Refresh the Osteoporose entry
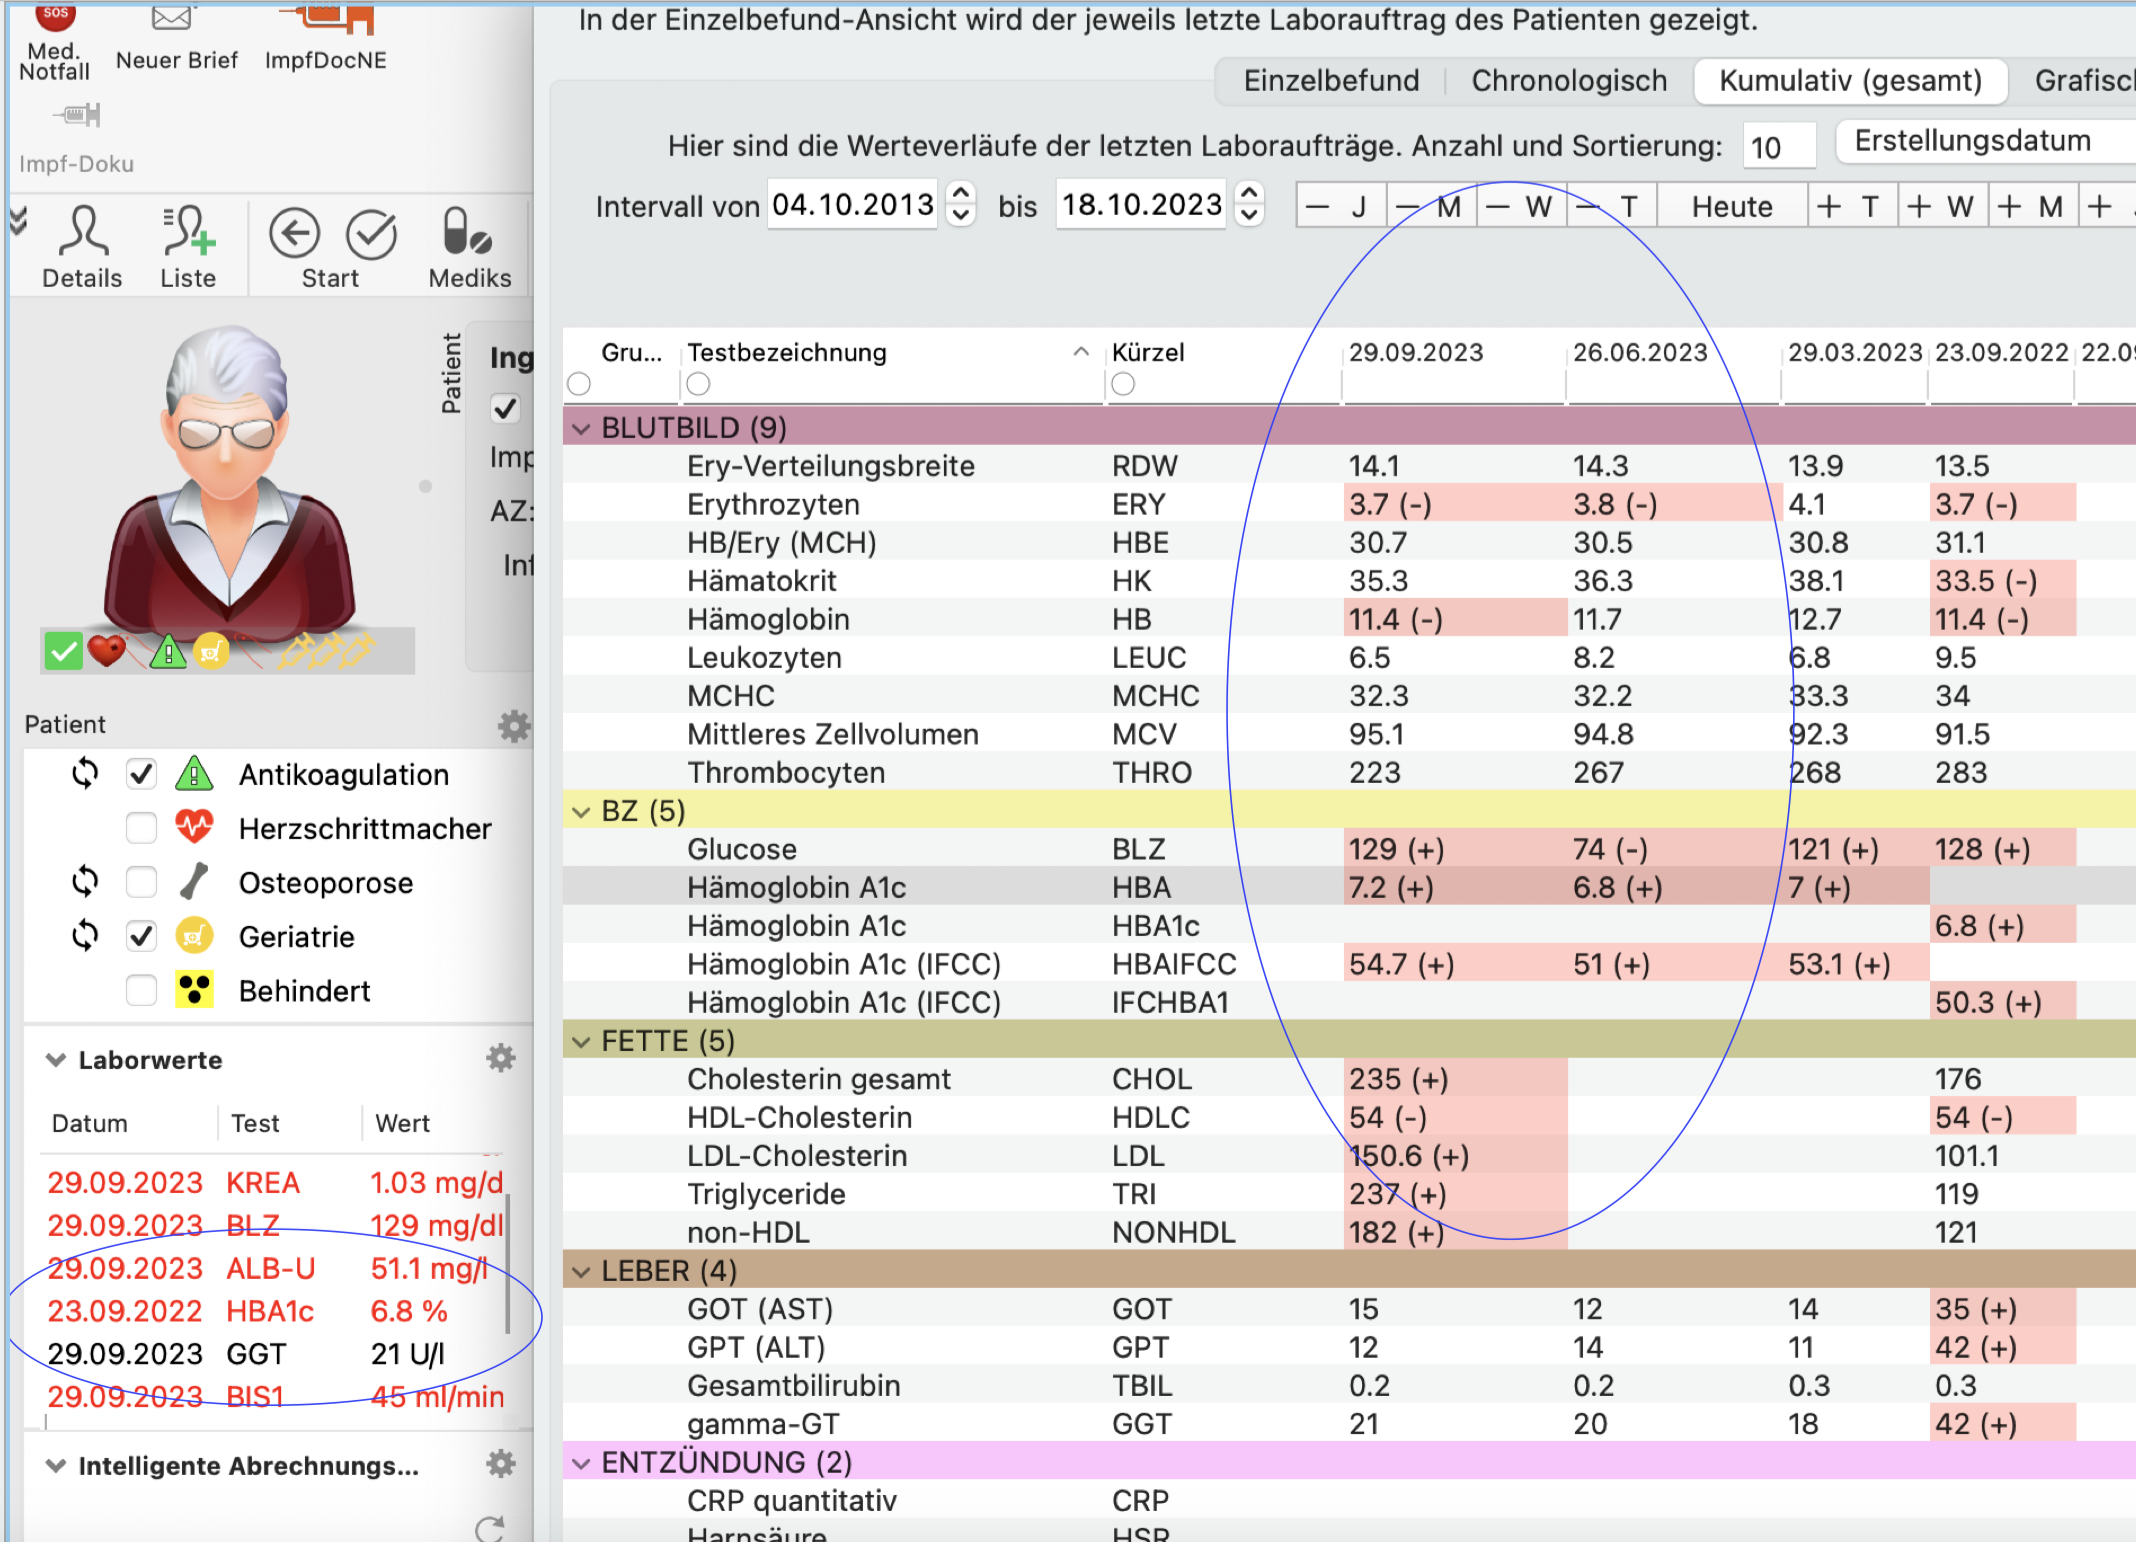Image resolution: width=2136 pixels, height=1542 pixels. [x=85, y=881]
